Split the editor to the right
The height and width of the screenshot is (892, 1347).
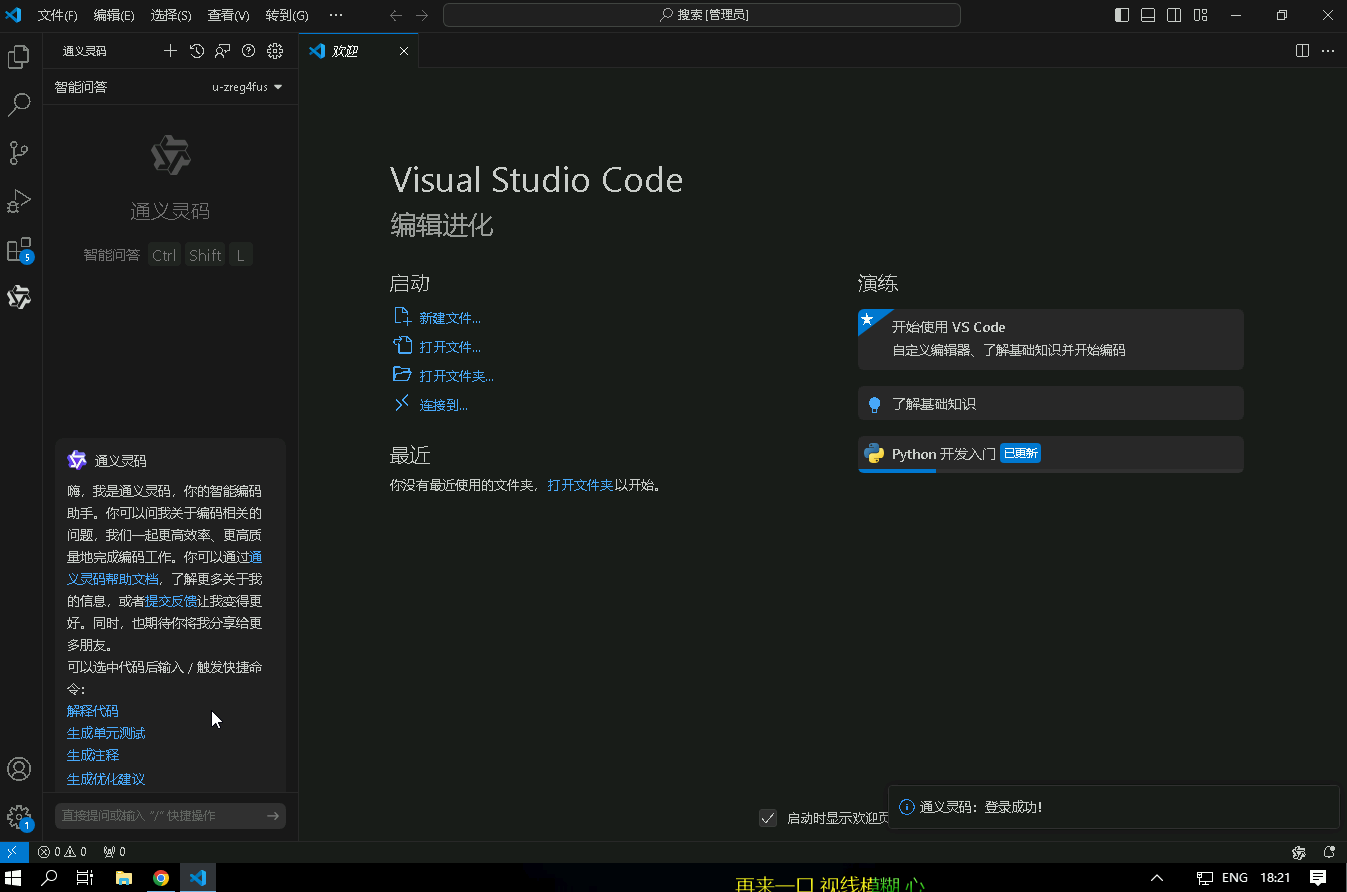pyautogui.click(x=1302, y=51)
